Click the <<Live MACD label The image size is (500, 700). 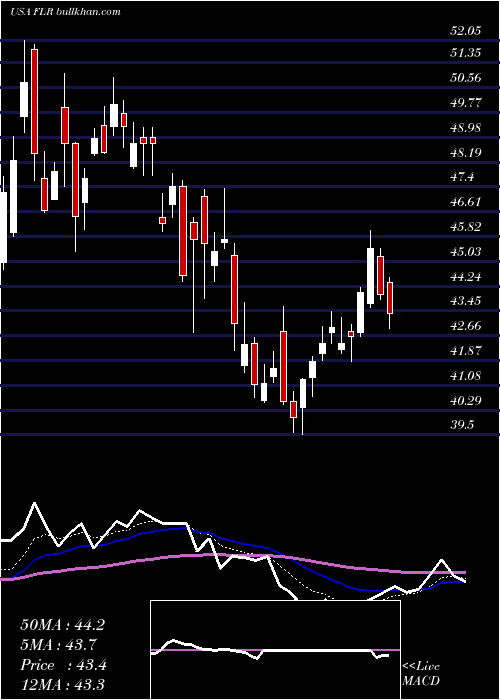421,674
